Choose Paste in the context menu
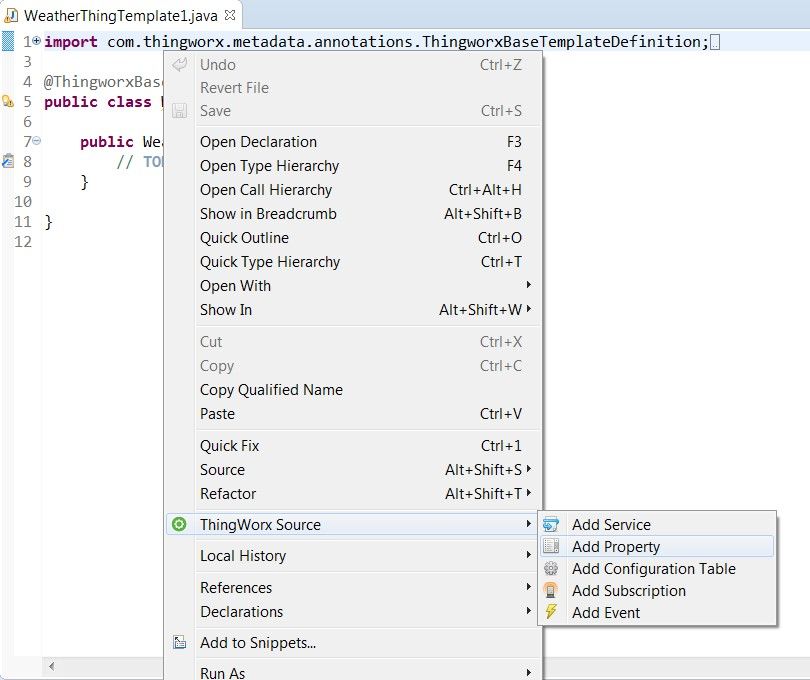This screenshot has height=680, width=810. [217, 414]
